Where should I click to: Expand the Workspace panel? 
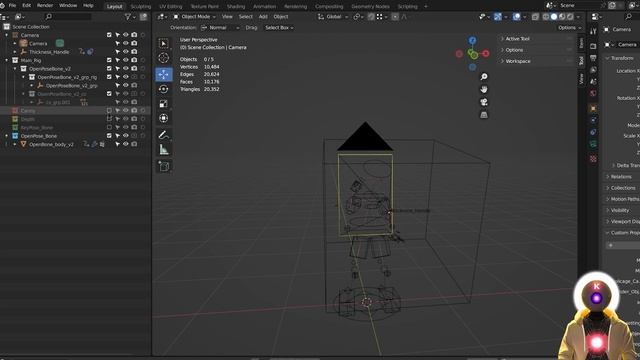518,61
